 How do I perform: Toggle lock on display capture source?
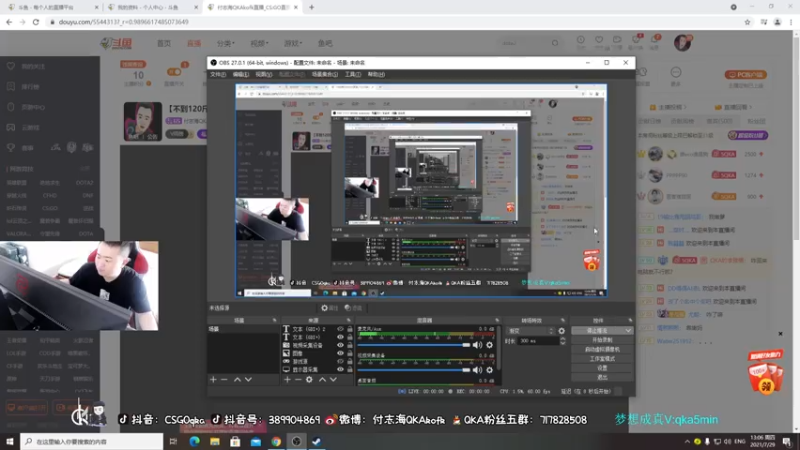(x=350, y=369)
